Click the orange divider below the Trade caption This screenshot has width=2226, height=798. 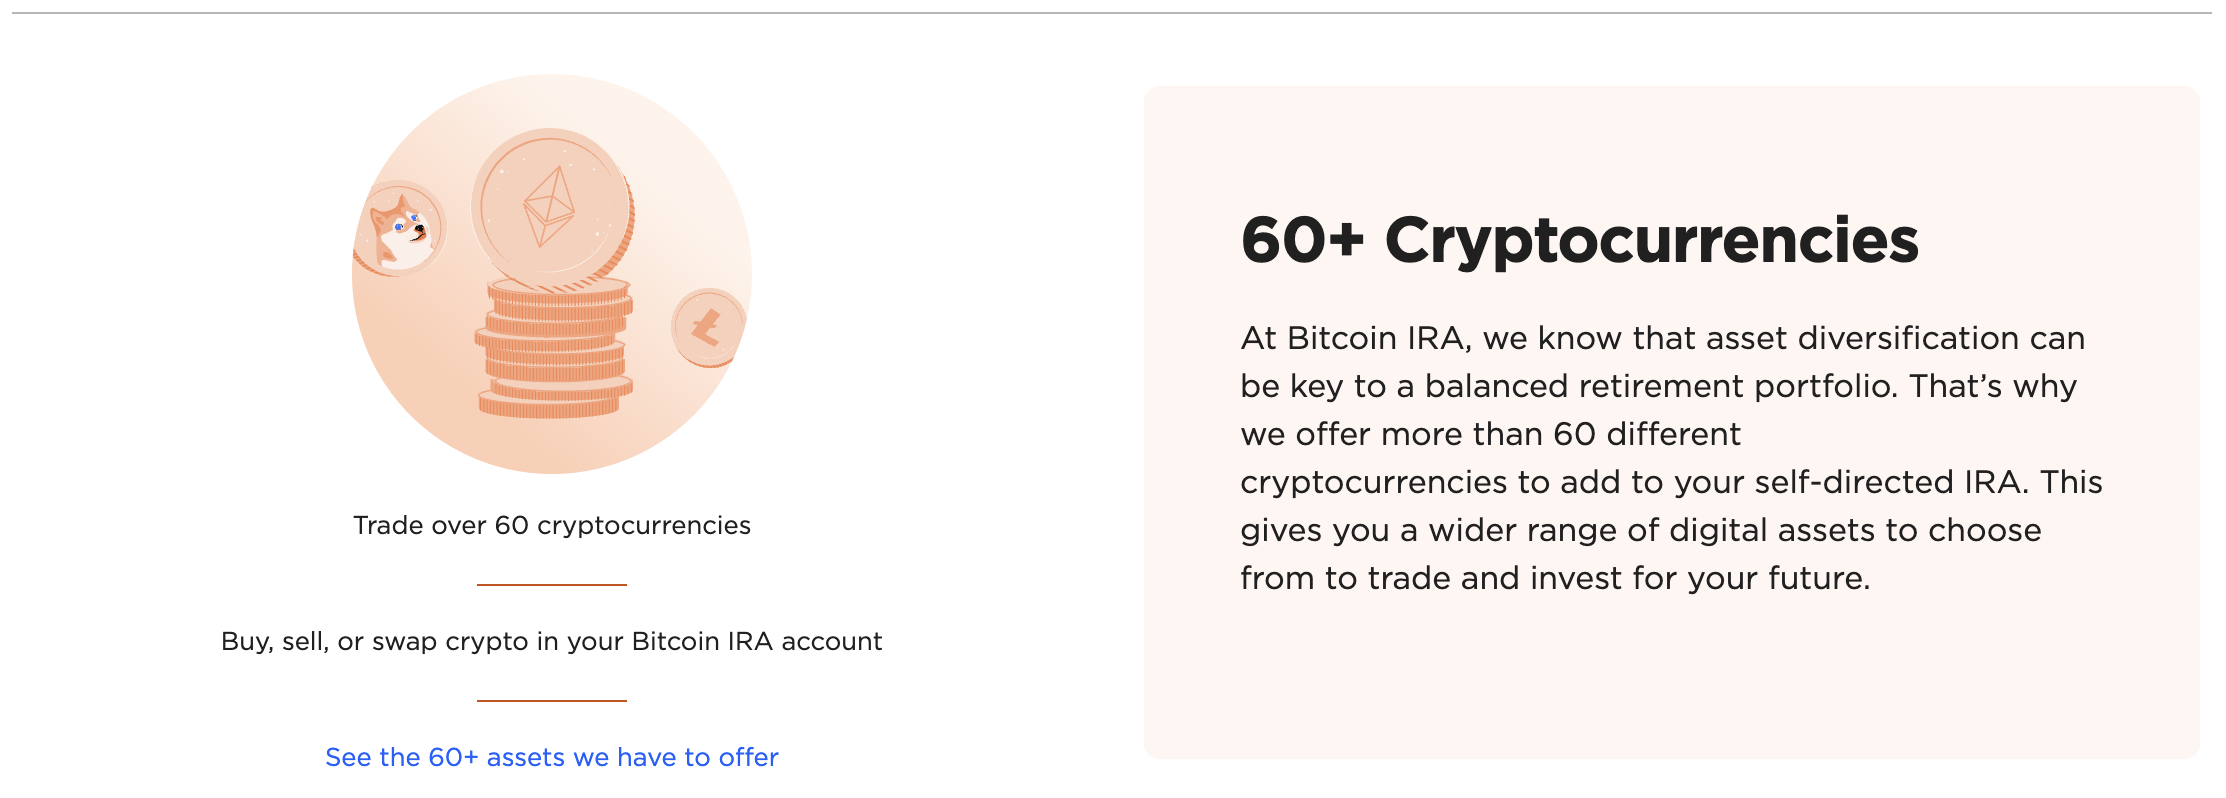551,585
